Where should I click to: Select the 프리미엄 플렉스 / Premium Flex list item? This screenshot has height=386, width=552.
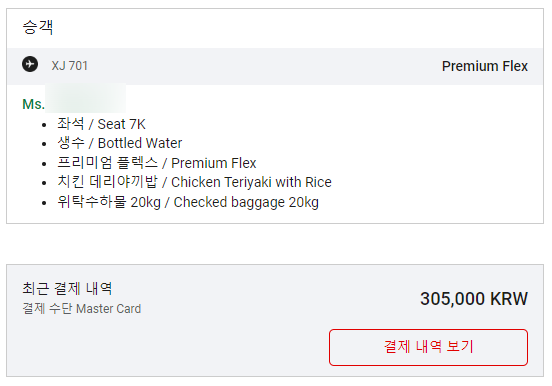pos(157,163)
